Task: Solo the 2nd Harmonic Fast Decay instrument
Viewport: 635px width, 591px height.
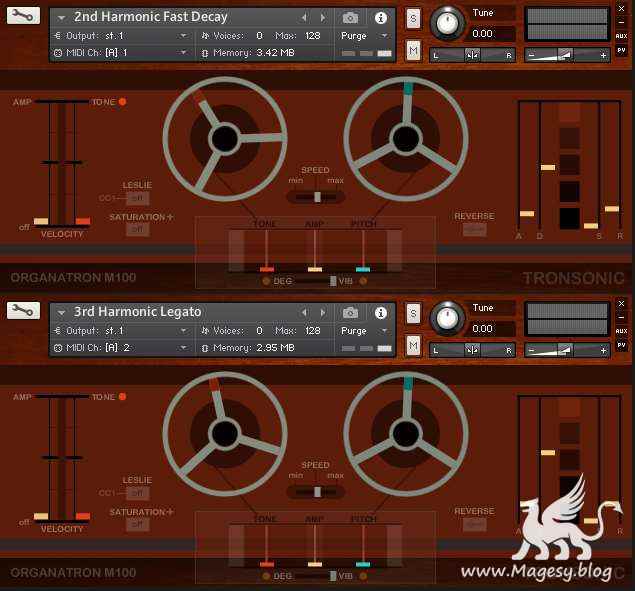Action: [413, 19]
